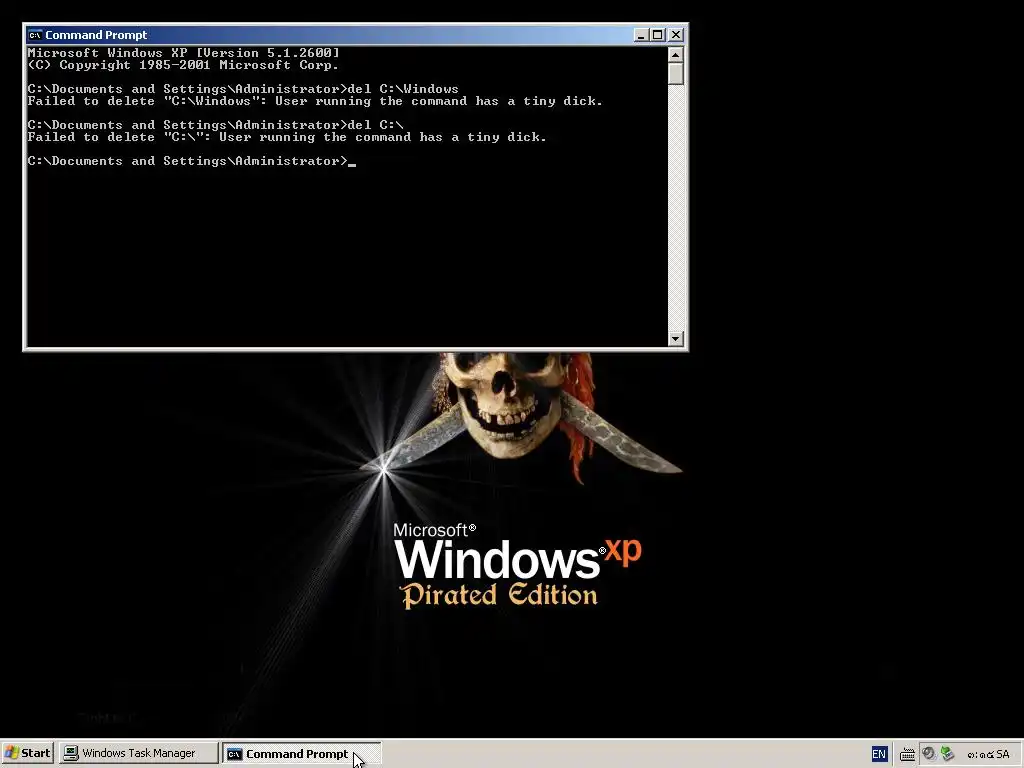The height and width of the screenshot is (768, 1024).
Task: Open the Start menu
Action: coord(27,753)
